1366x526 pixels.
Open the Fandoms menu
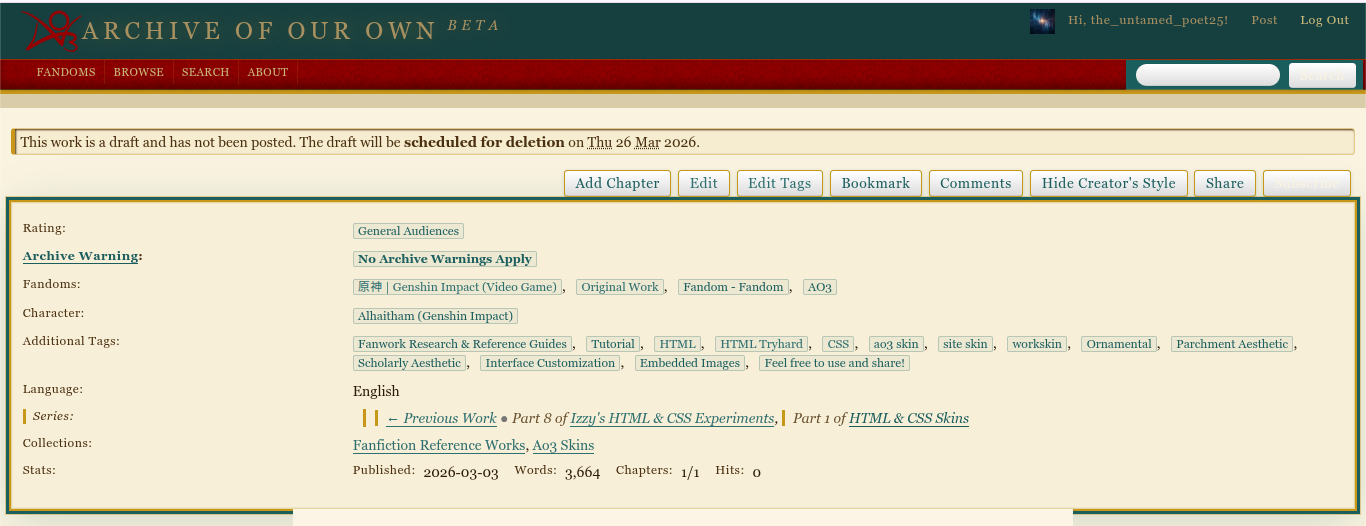point(66,73)
